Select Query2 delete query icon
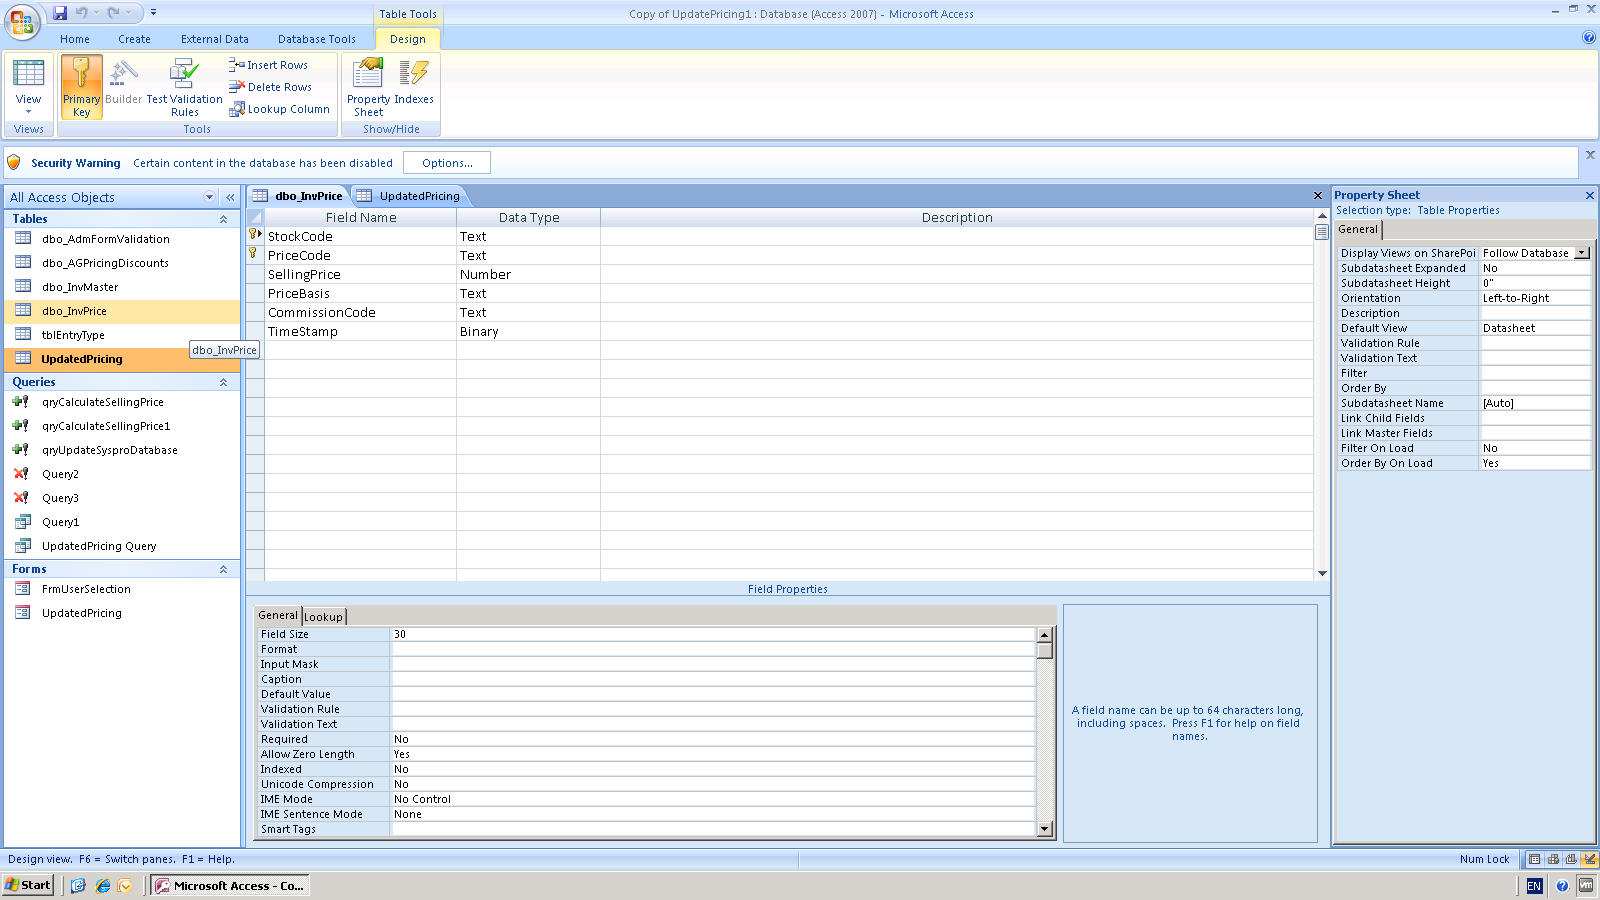The image size is (1600, 900). [x=21, y=473]
